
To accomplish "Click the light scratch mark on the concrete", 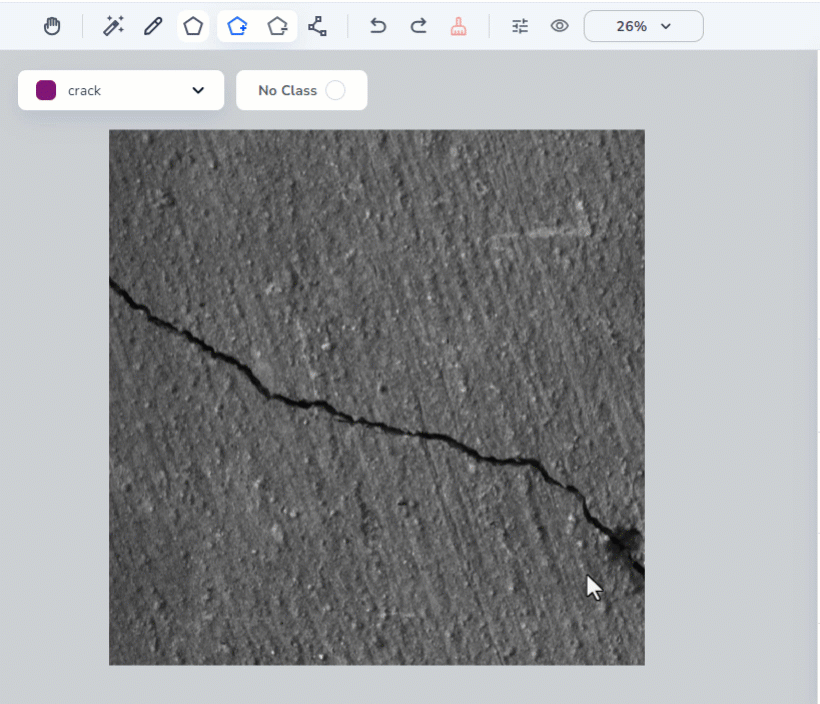I will coord(545,233).
